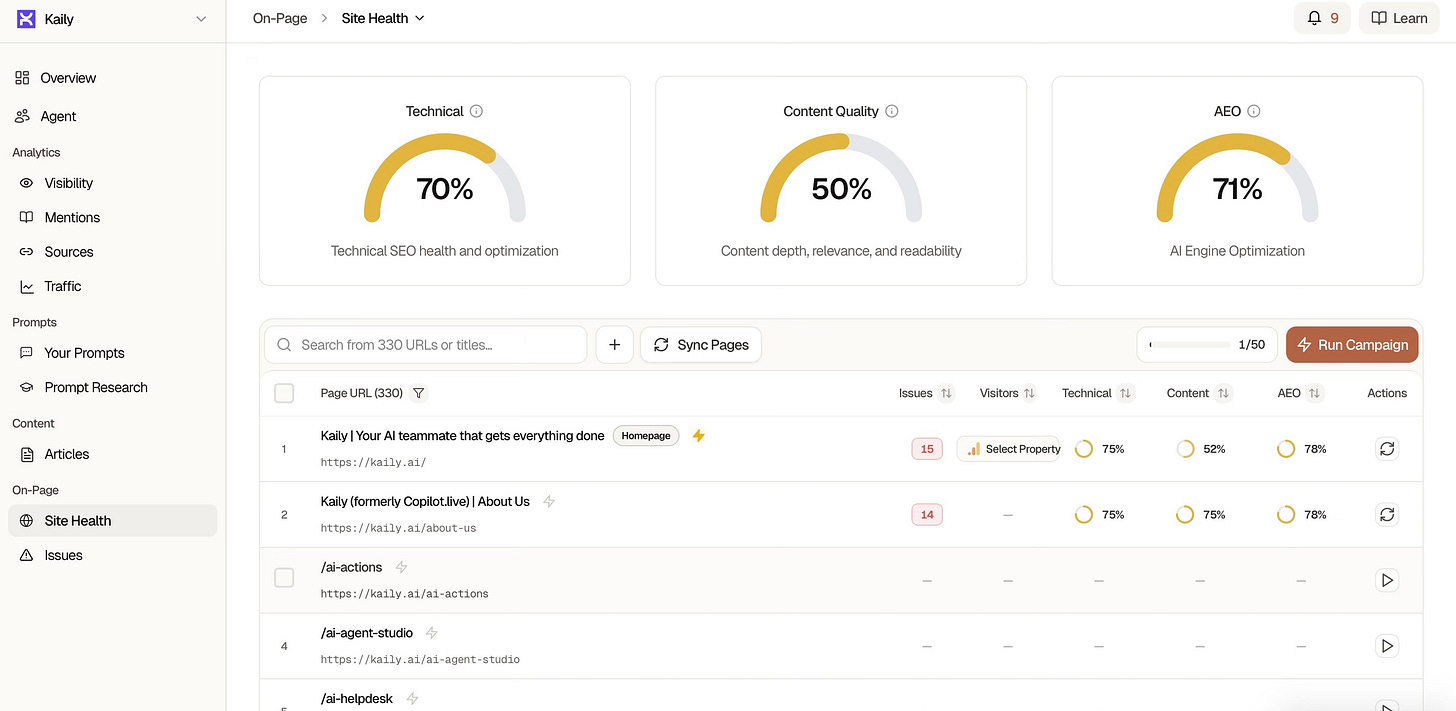The height and width of the screenshot is (711, 1456).
Task: Click the Kaily logo icon
Action: click(26, 19)
